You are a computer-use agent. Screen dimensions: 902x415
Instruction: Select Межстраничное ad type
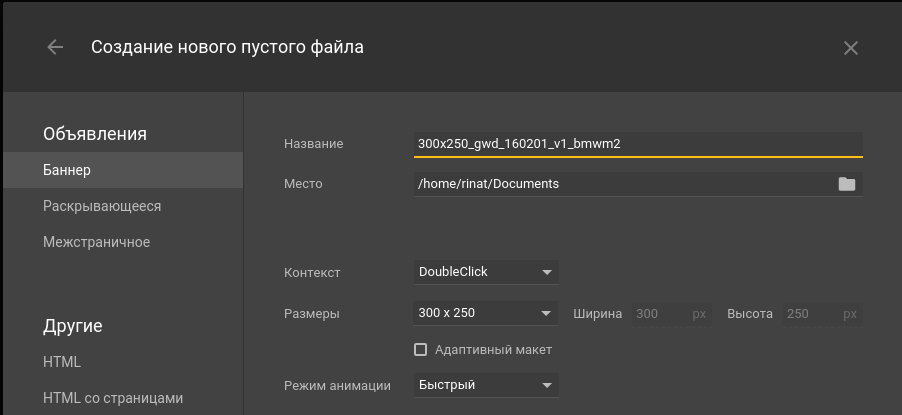(x=96, y=242)
